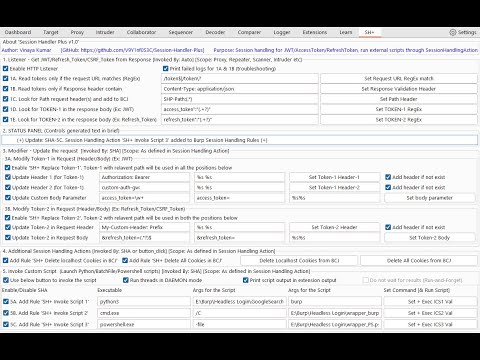
Task: Toggle 1A Read tokens if URL matches
Action: point(5,79)
